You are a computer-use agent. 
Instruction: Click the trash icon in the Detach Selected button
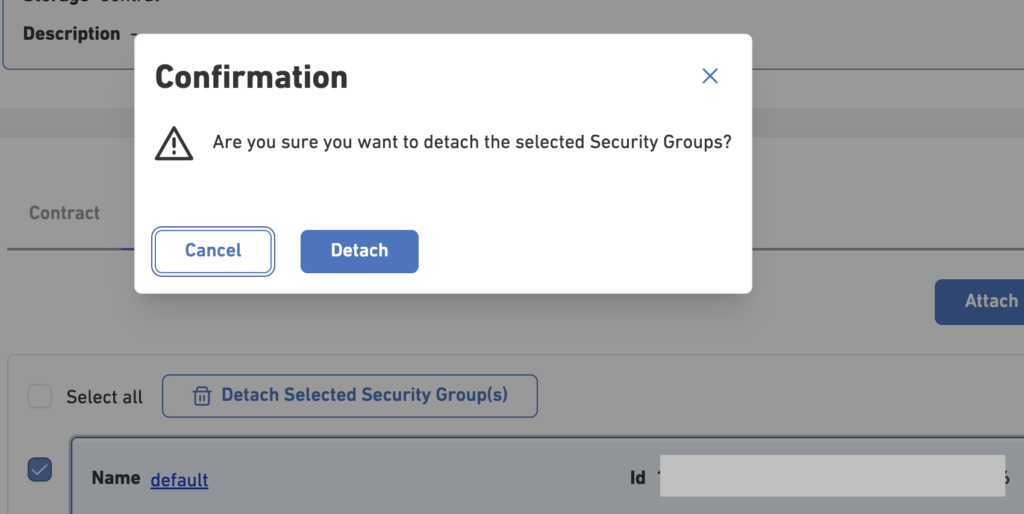pyautogui.click(x=202, y=396)
